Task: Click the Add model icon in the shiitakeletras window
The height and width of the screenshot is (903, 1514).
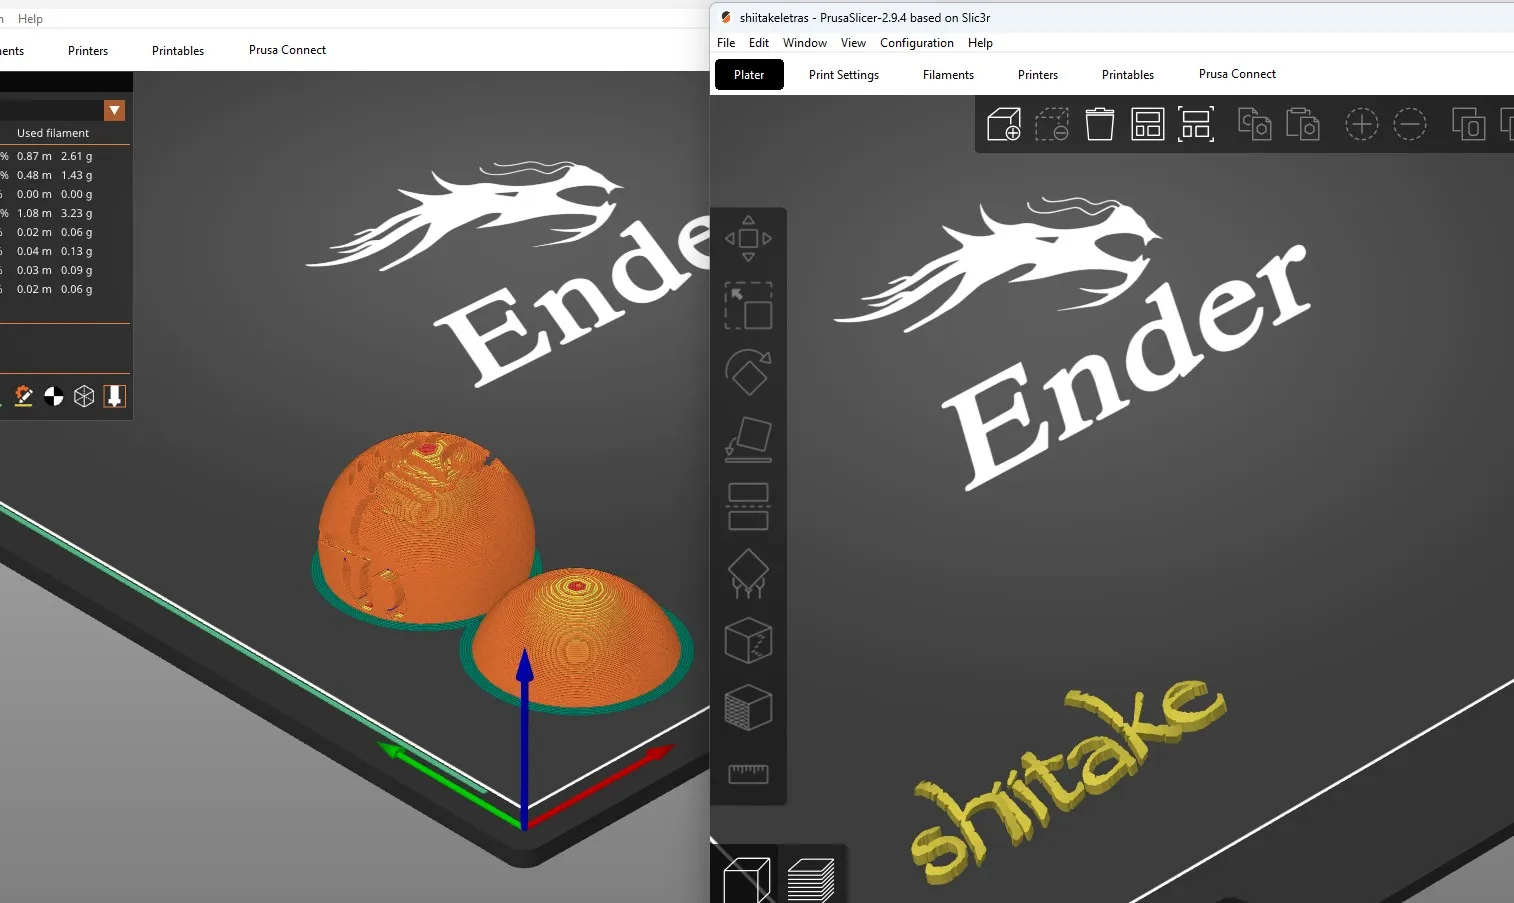Action: pos(1003,124)
